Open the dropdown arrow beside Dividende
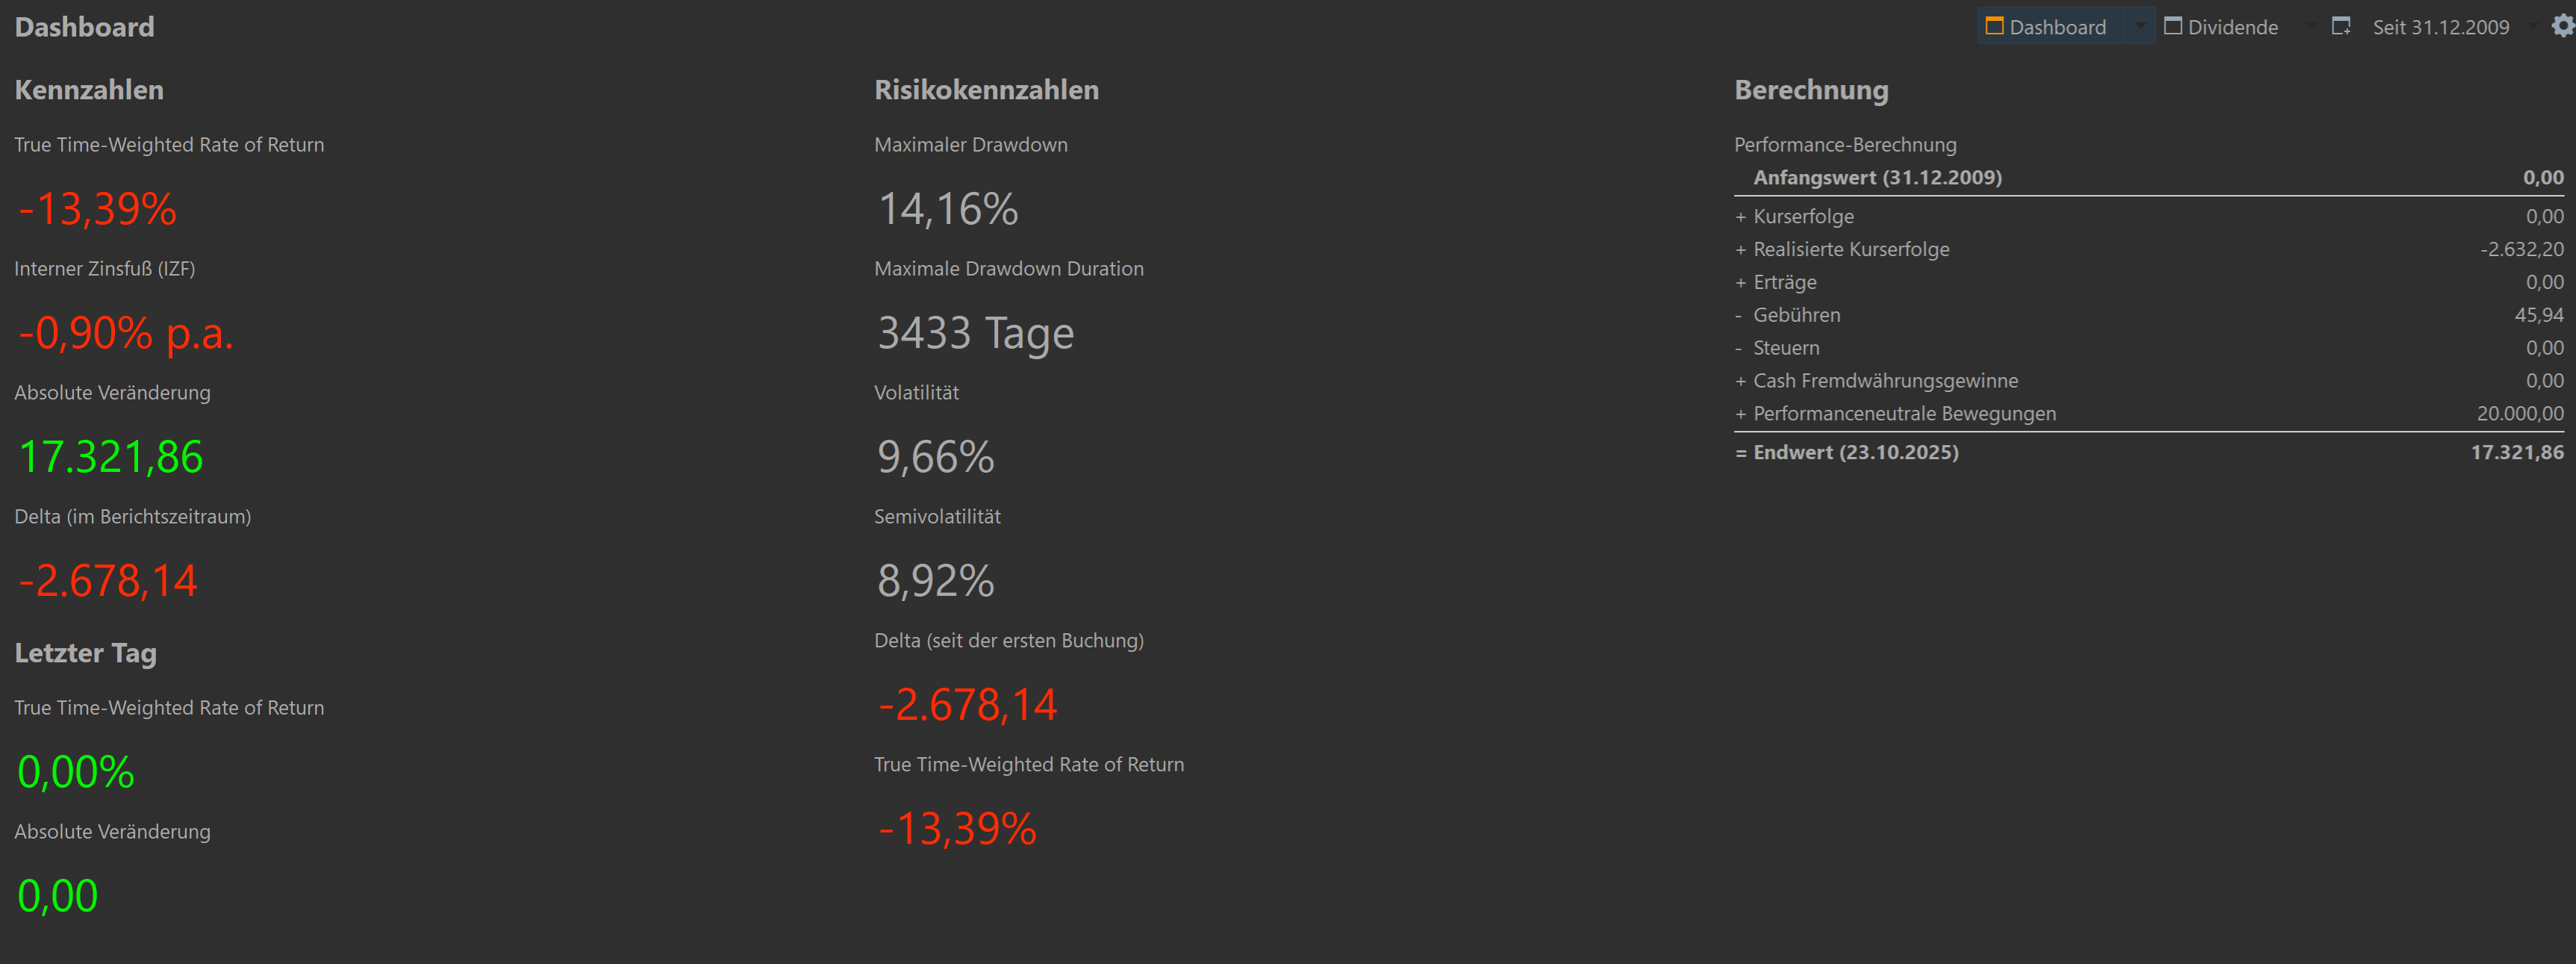Screen dimensions: 2576x964 (2310, 26)
